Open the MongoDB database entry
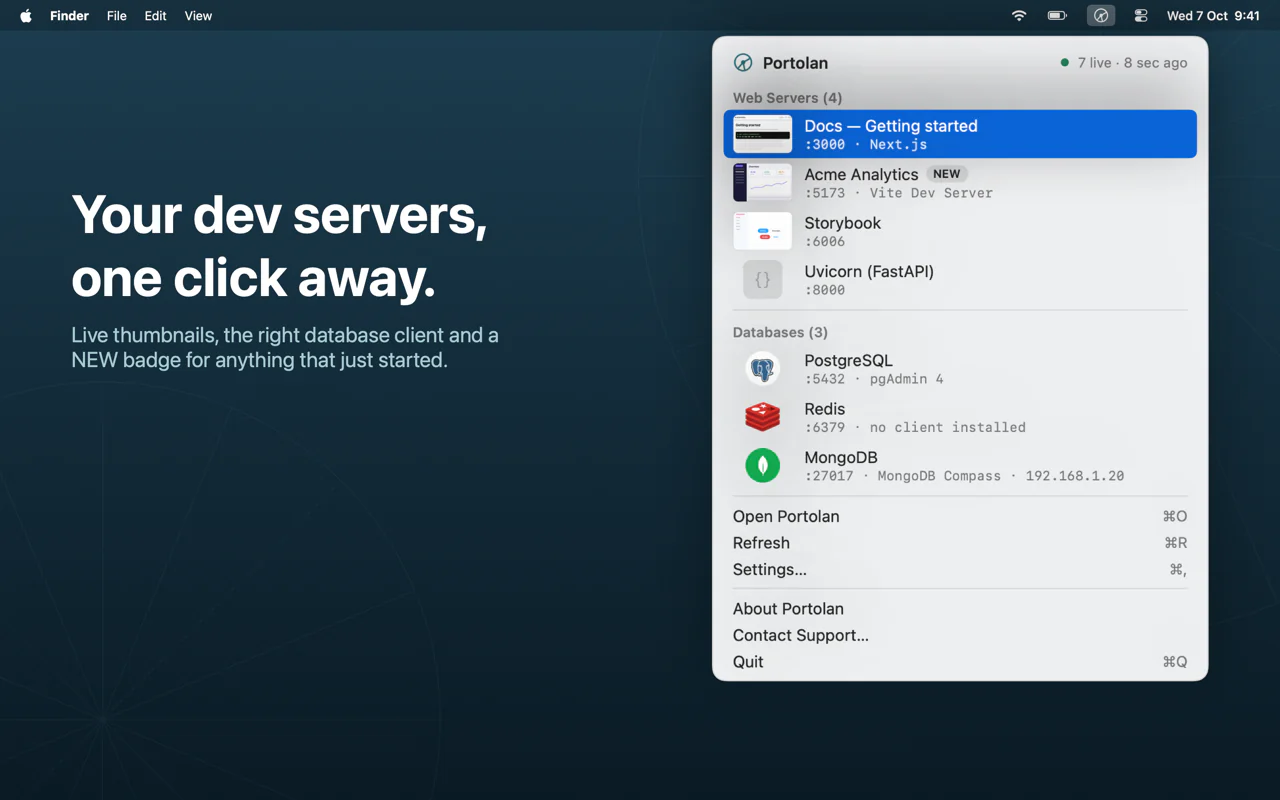 [960, 466]
